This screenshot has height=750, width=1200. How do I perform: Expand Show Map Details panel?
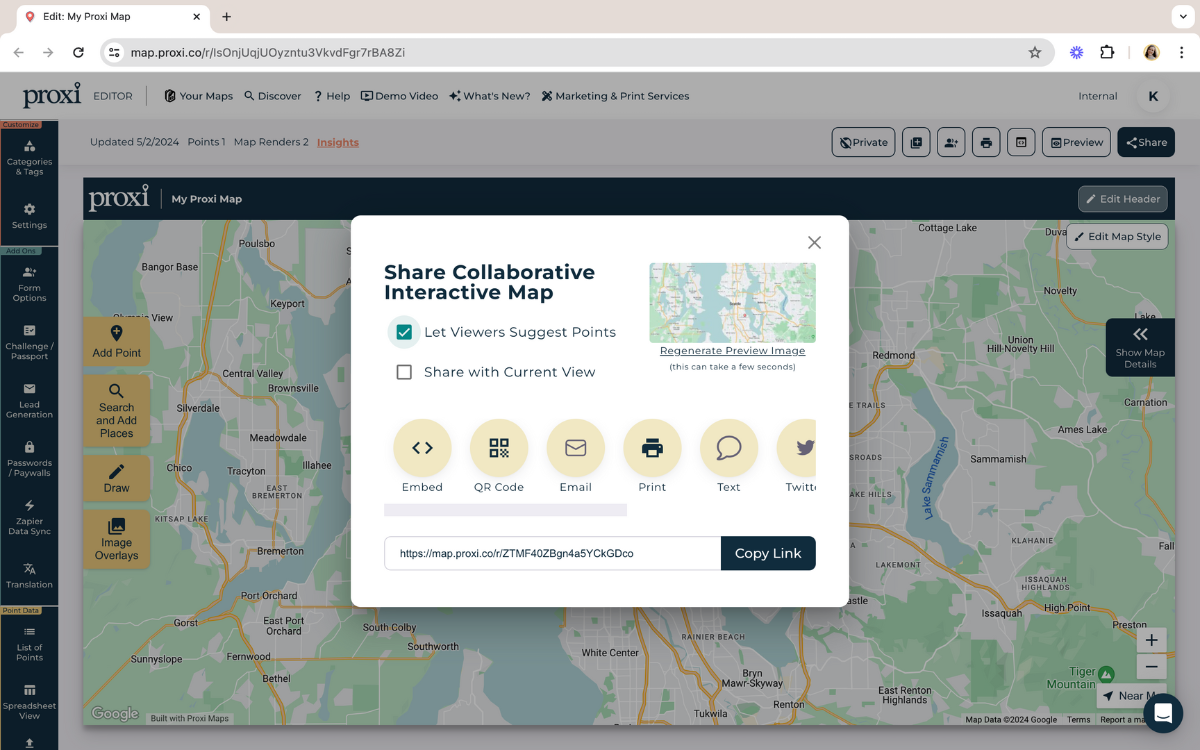point(1140,347)
